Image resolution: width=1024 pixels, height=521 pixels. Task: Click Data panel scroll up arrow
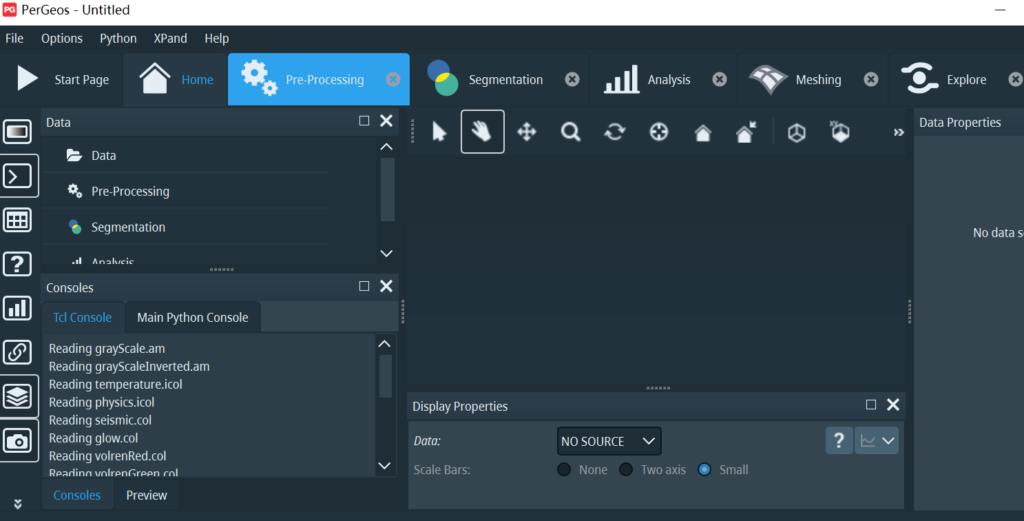(x=386, y=147)
